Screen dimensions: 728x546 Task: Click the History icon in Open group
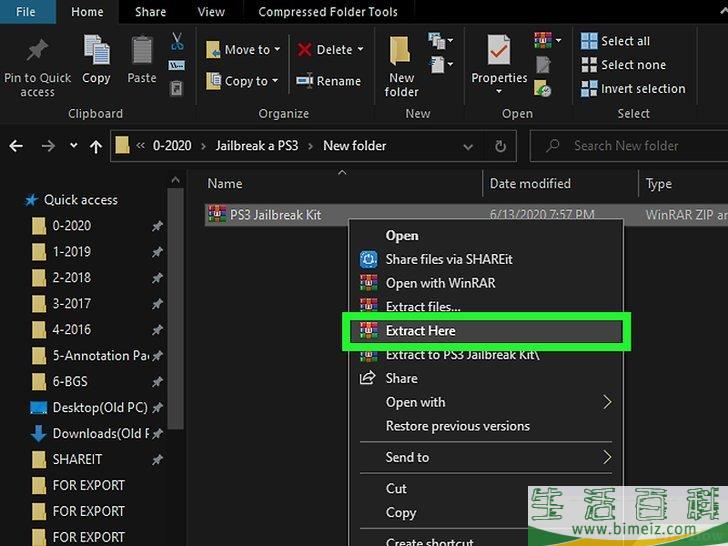[542, 88]
